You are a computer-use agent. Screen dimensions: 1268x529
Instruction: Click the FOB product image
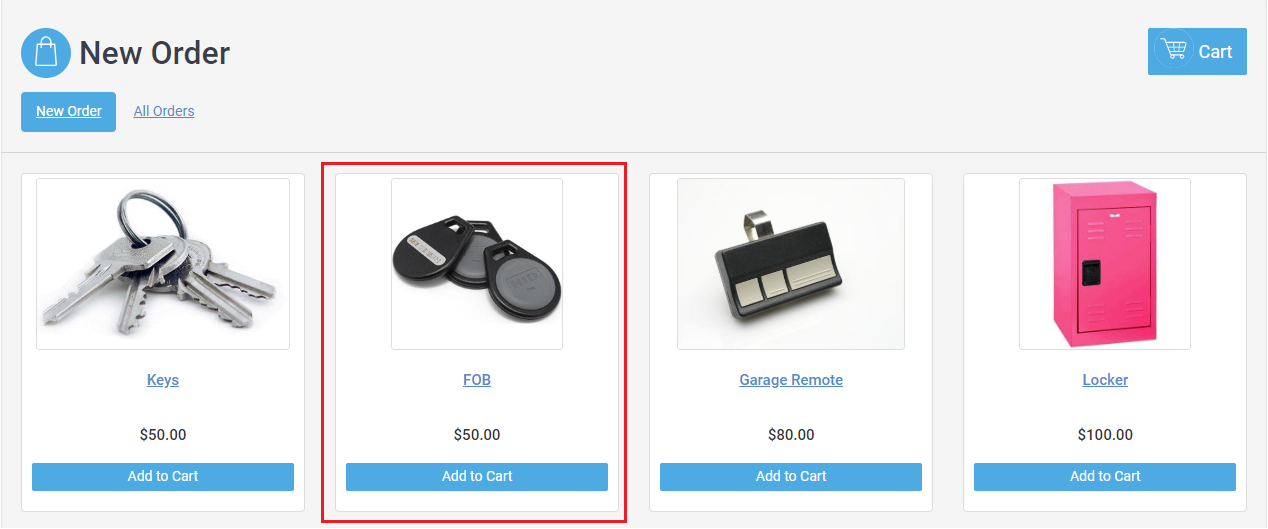(477, 264)
